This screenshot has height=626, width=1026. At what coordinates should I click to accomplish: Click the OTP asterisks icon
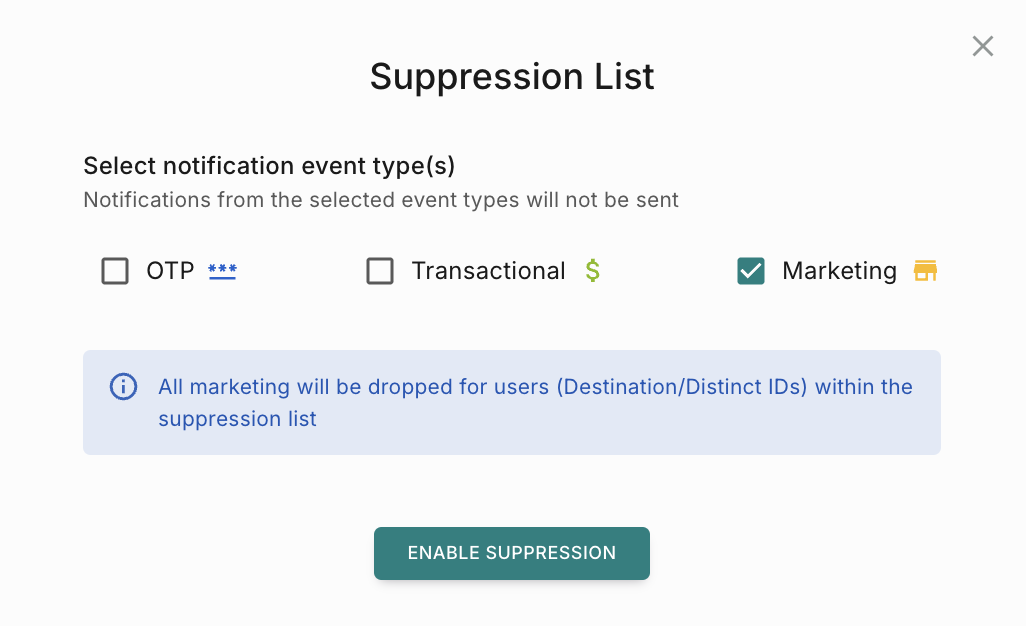[x=222, y=271]
